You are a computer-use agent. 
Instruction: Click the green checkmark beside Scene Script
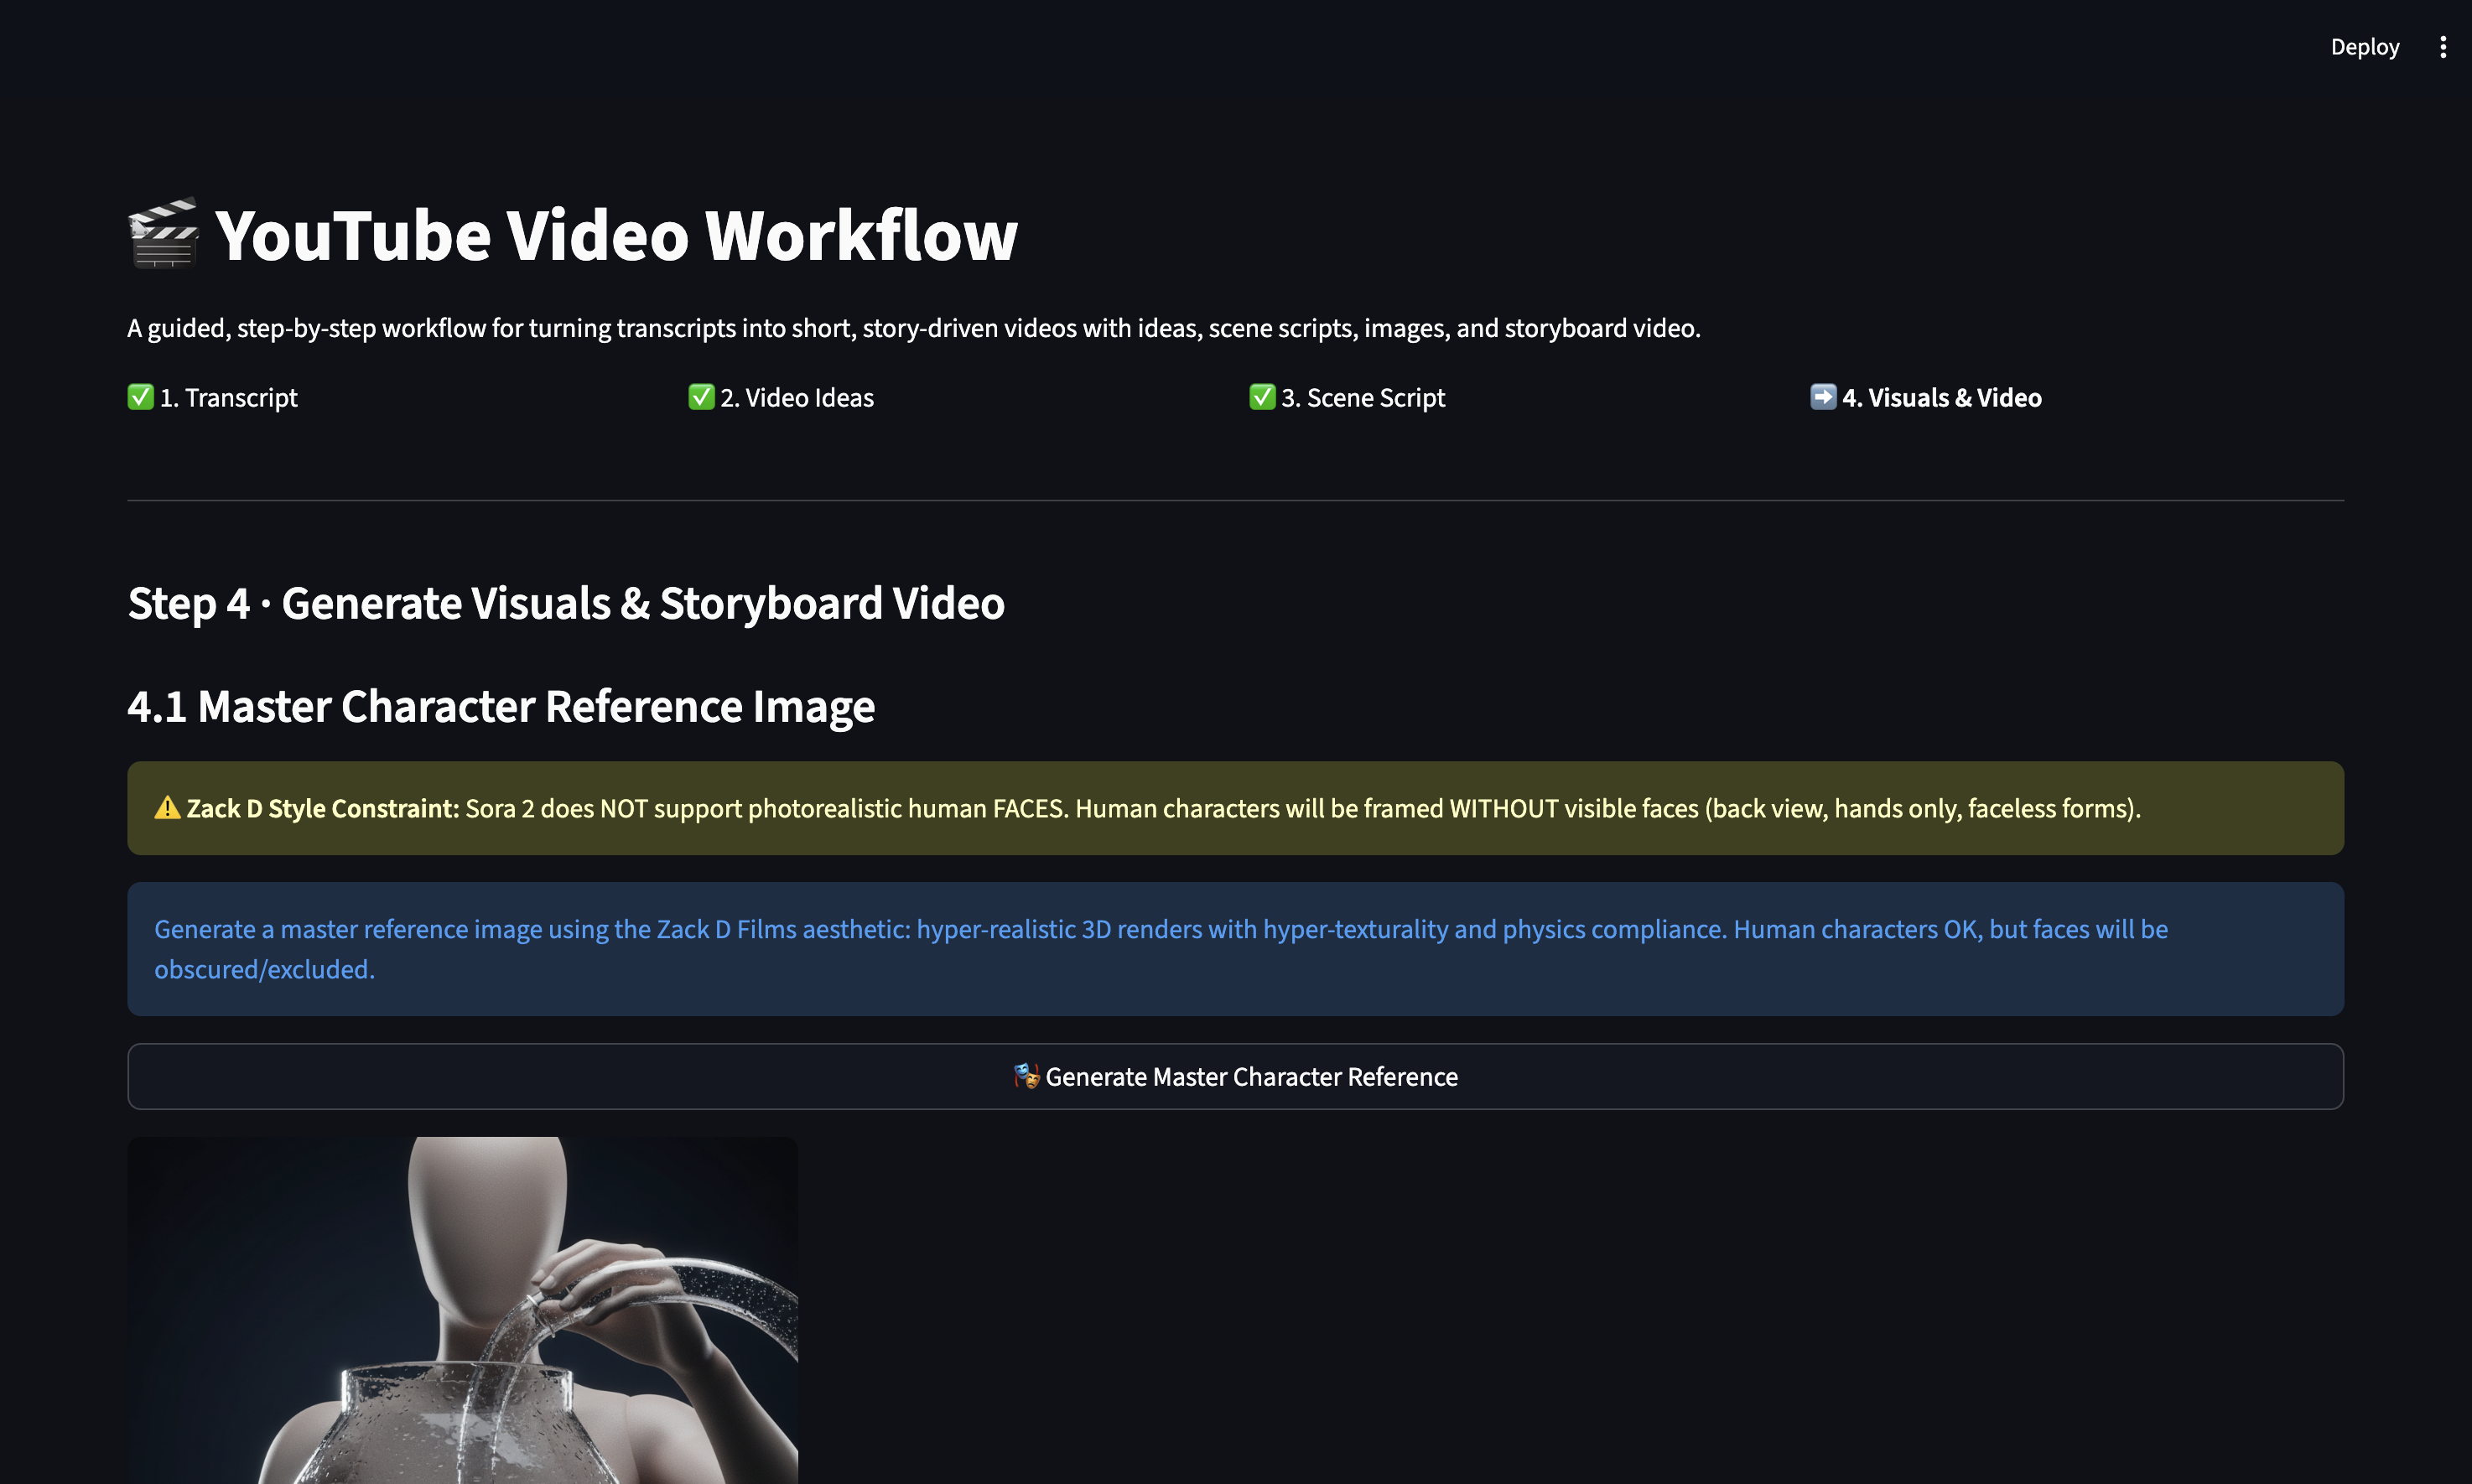(1262, 397)
